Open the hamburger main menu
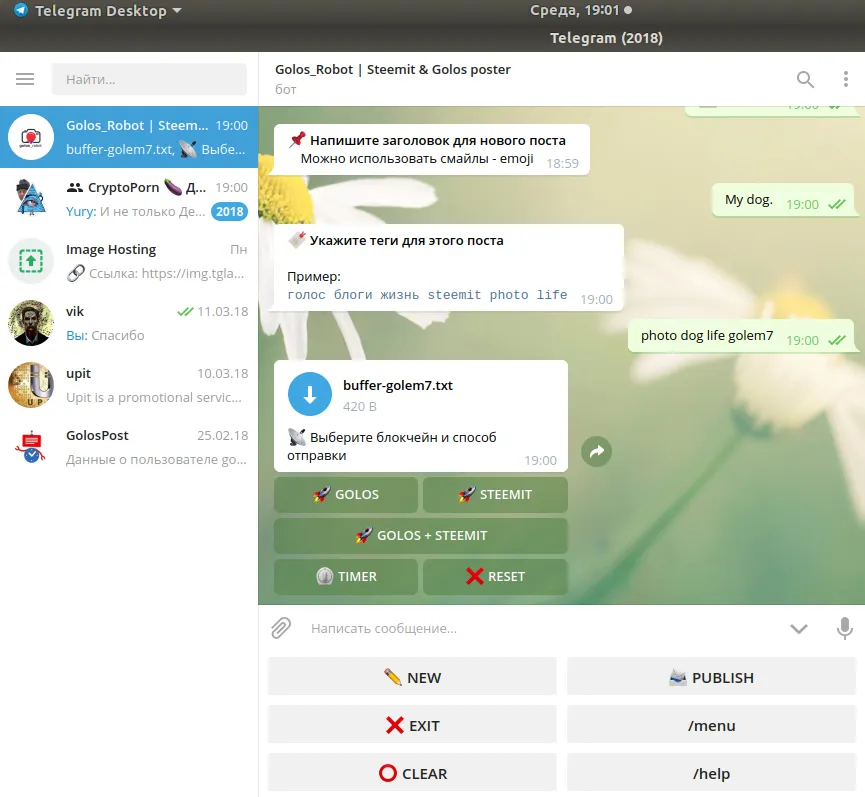 [x=25, y=79]
